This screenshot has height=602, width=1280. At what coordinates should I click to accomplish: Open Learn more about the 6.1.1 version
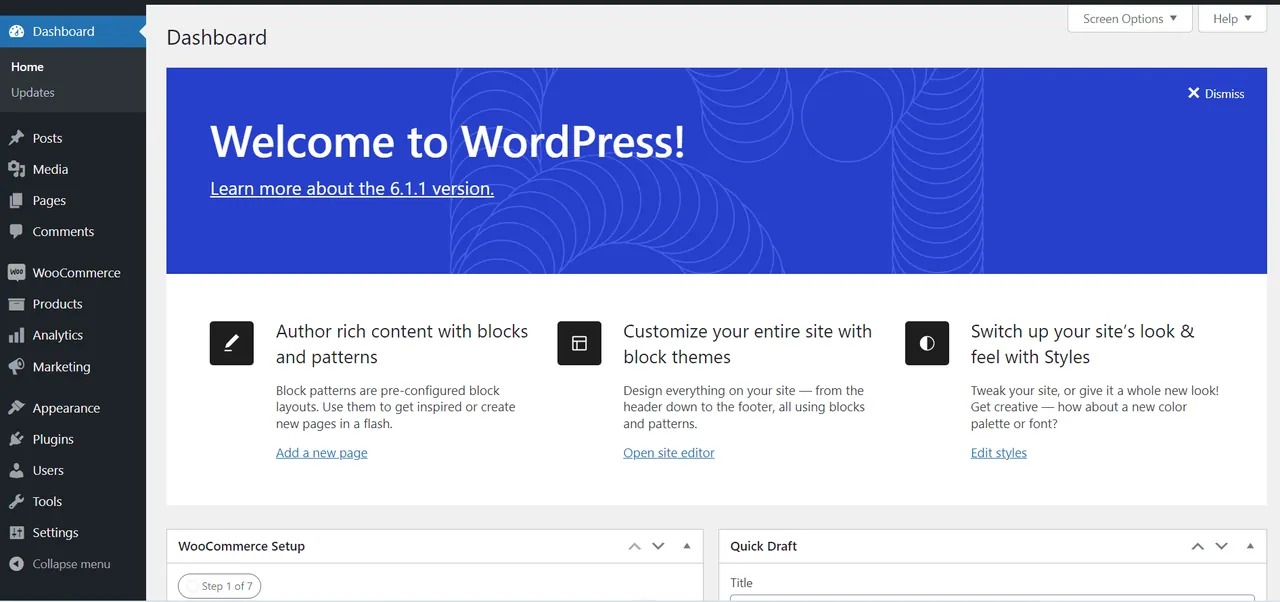coord(352,188)
